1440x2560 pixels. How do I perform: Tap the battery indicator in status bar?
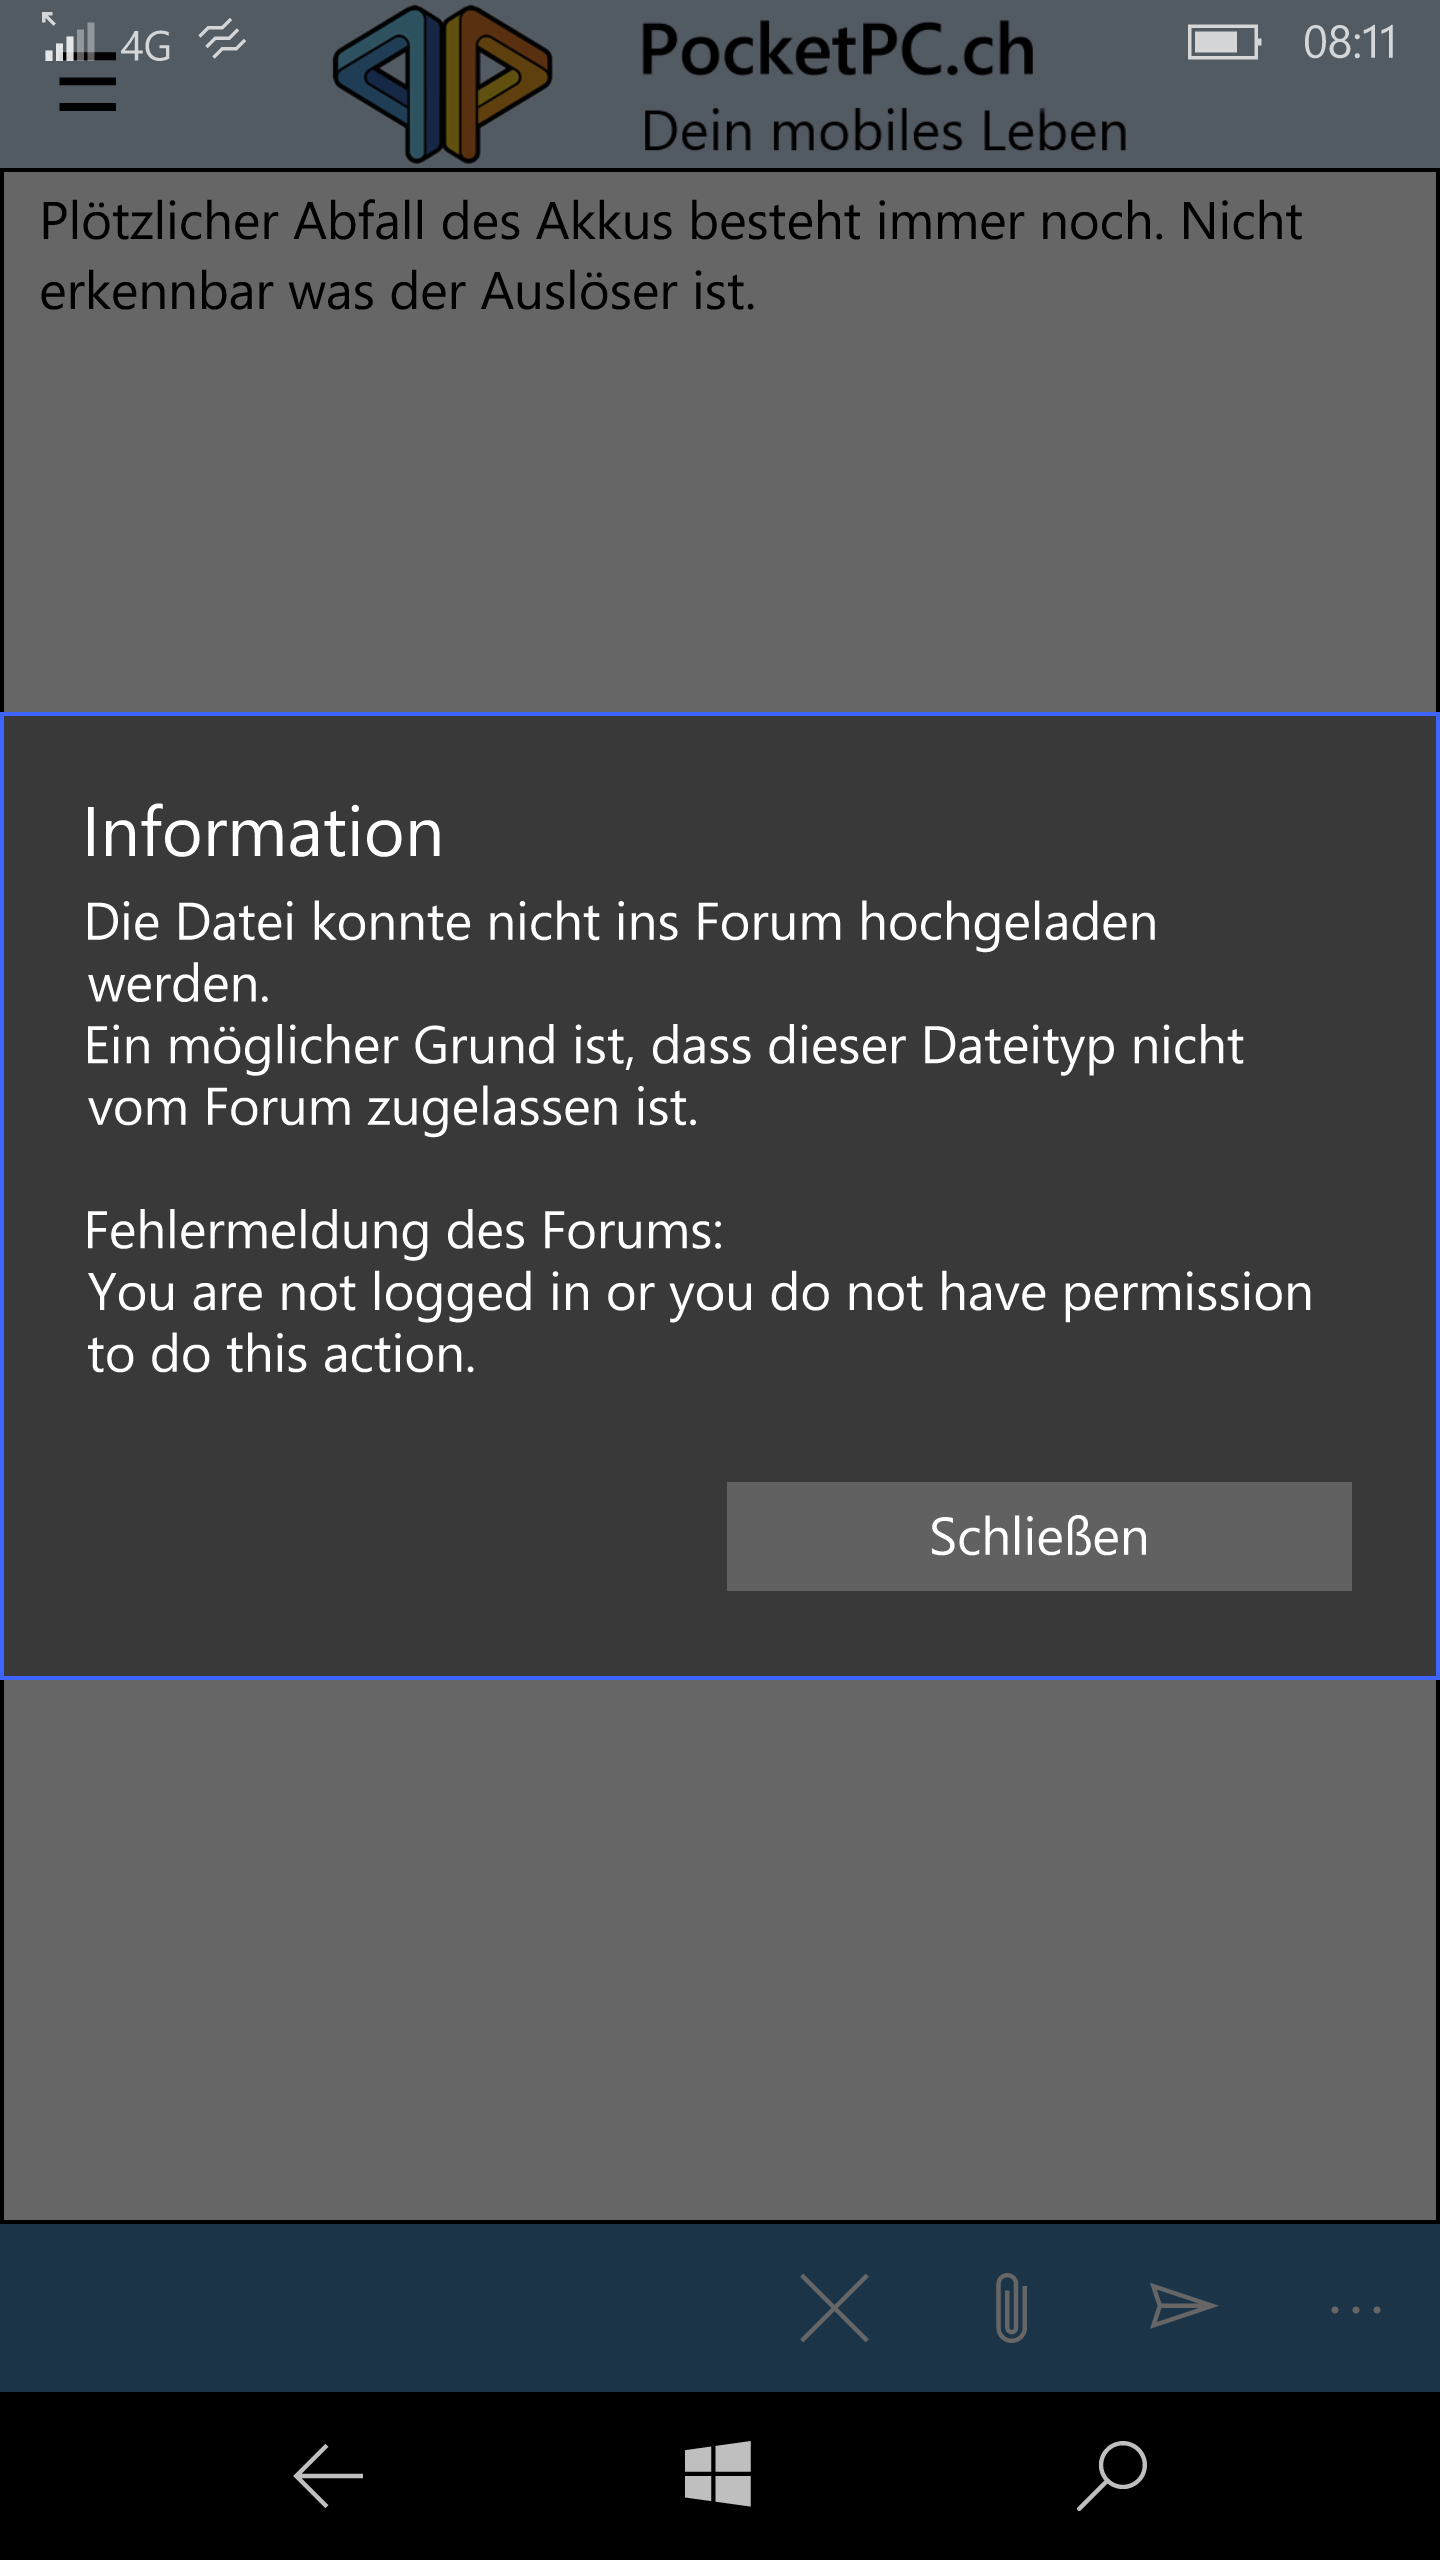point(1223,43)
